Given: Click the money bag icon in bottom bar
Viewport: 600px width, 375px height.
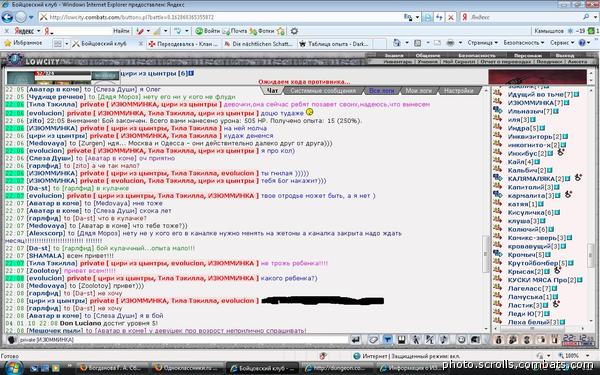Looking at the screenshot, I should [x=499, y=339].
